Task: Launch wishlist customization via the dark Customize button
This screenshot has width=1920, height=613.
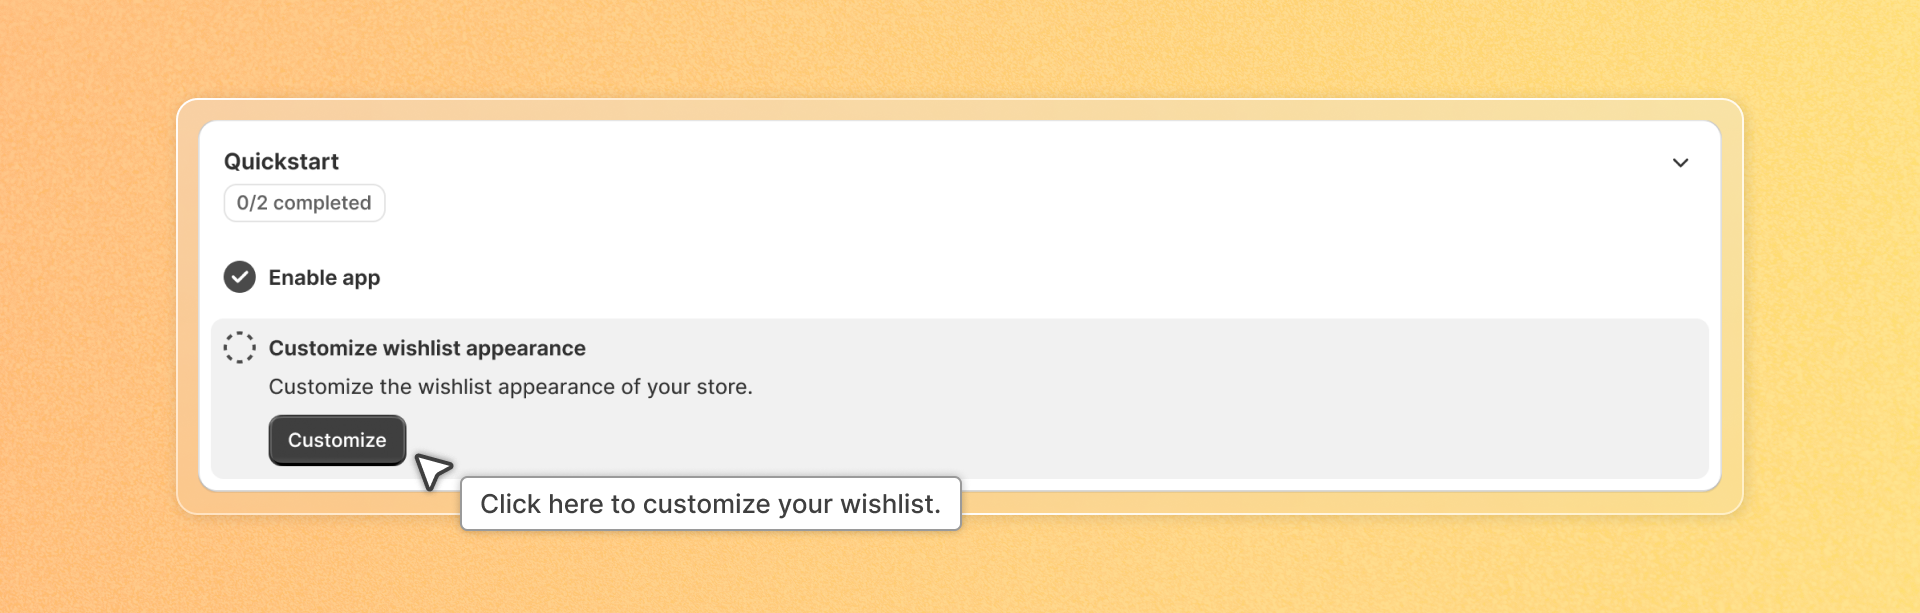Action: pyautogui.click(x=337, y=440)
